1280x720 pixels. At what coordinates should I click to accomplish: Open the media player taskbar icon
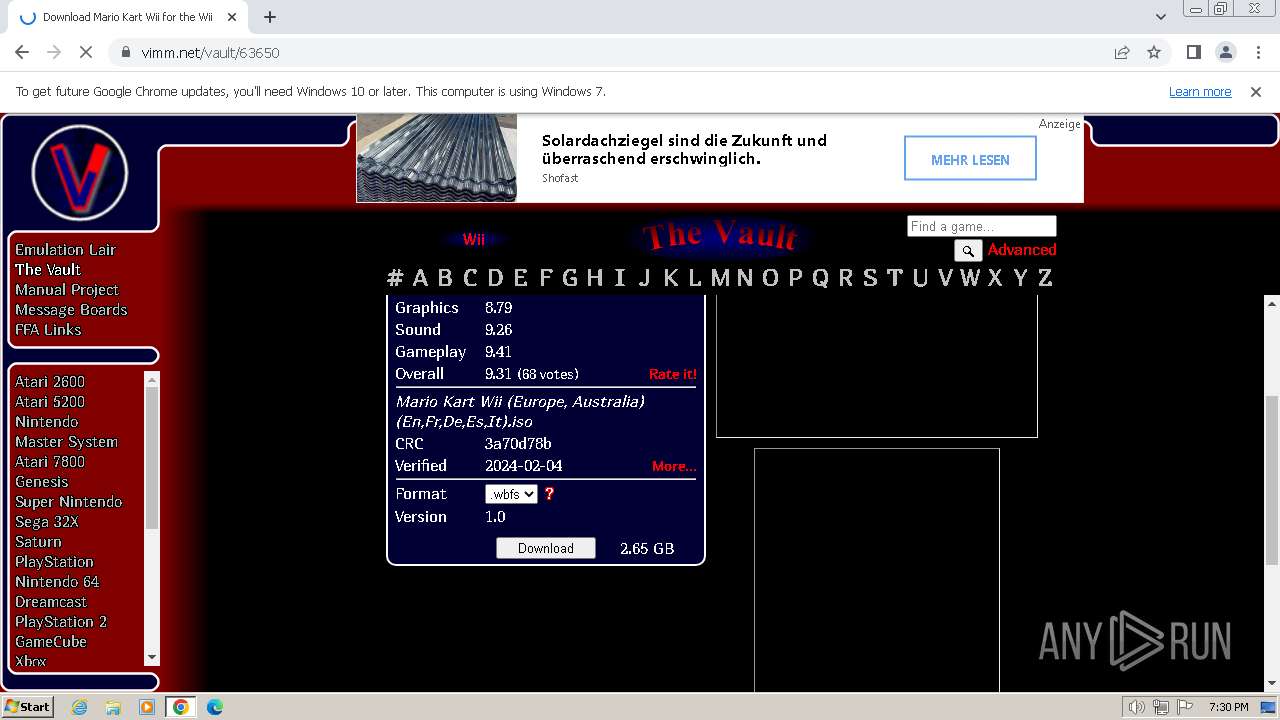[x=147, y=707]
